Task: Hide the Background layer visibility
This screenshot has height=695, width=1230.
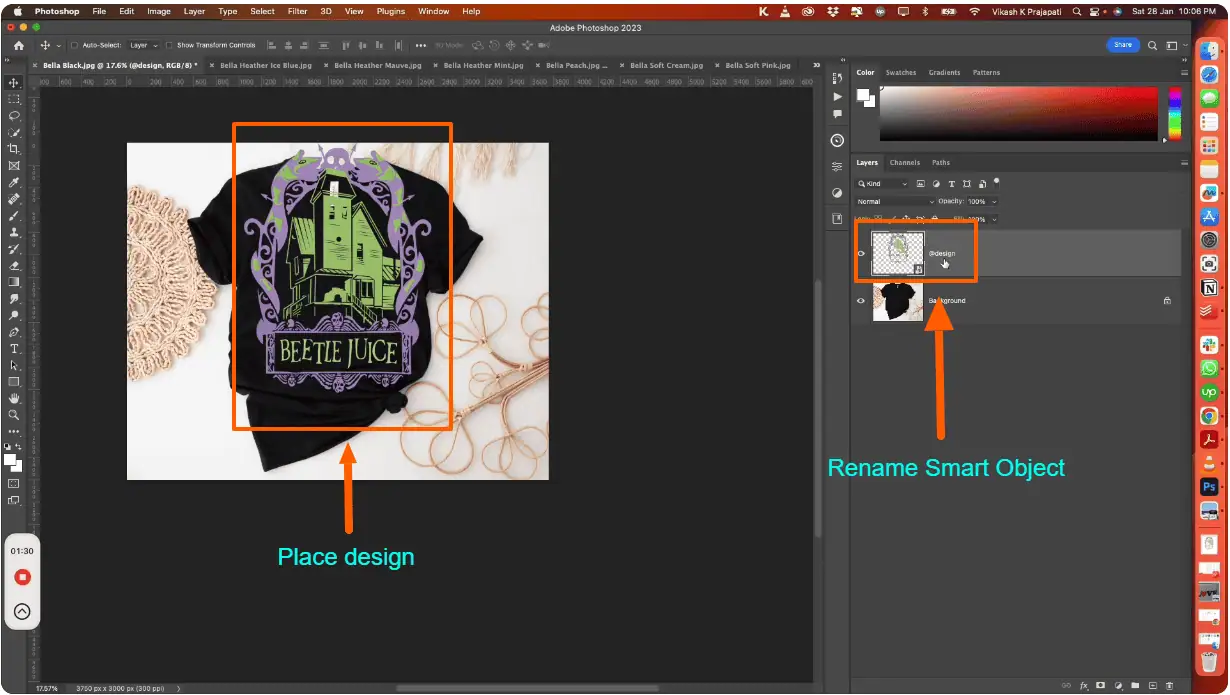Action: 861,301
